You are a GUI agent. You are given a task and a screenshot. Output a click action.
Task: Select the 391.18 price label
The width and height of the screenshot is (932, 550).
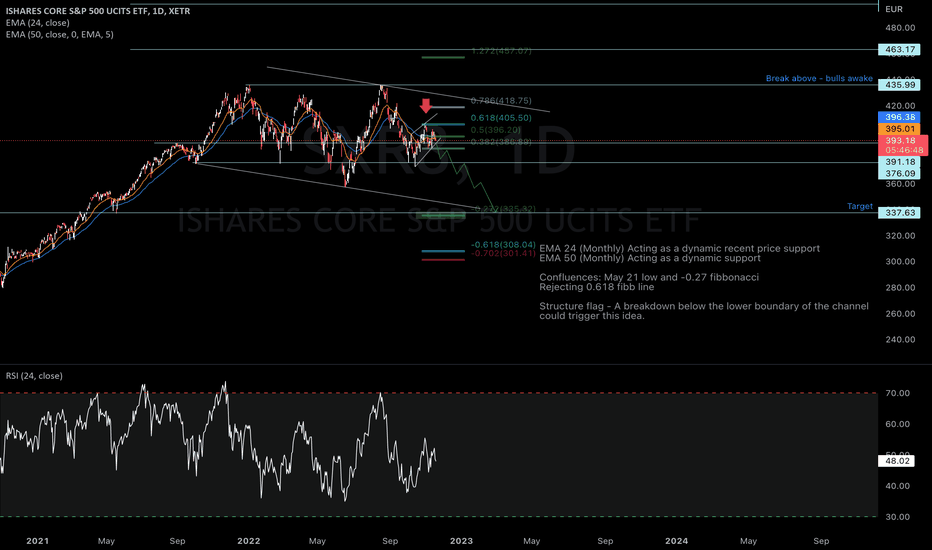pyautogui.click(x=899, y=162)
